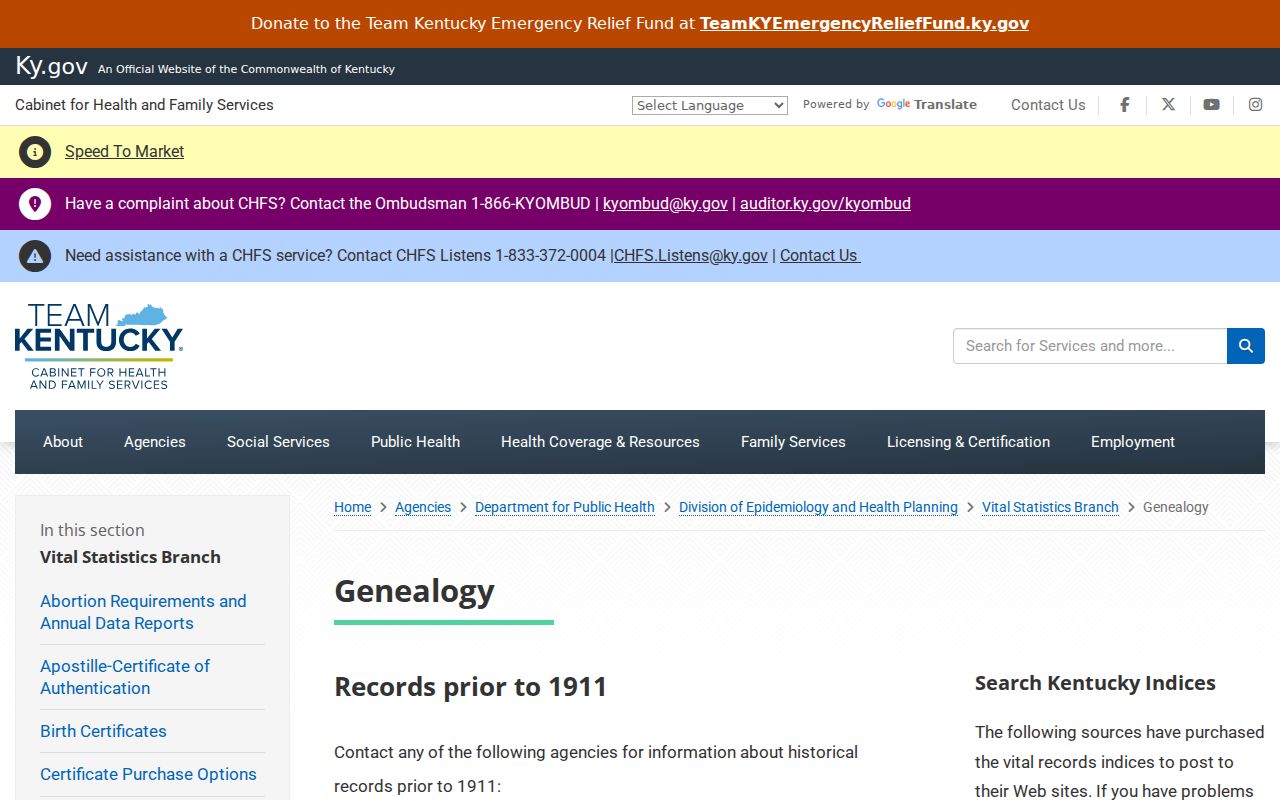Open Health Coverage & Resources menu
The width and height of the screenshot is (1280, 800).
[x=600, y=442]
